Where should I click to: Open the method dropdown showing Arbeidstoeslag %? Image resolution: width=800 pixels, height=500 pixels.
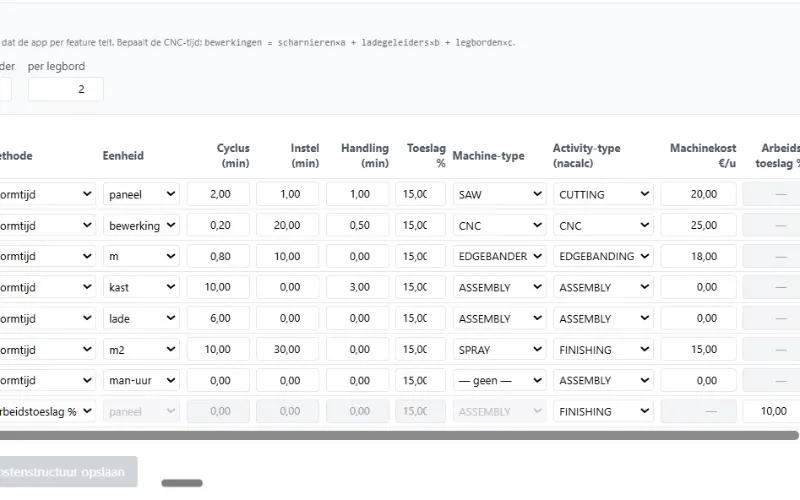point(47,411)
